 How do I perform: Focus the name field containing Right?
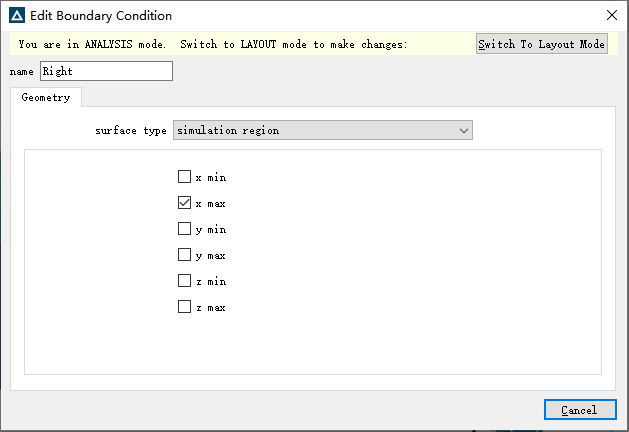(106, 71)
